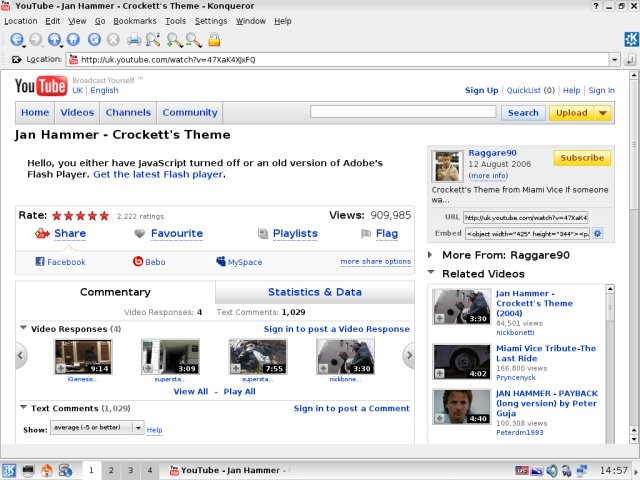Click the Get the latest Flash player link
This screenshot has height=480, width=640.
click(158, 174)
